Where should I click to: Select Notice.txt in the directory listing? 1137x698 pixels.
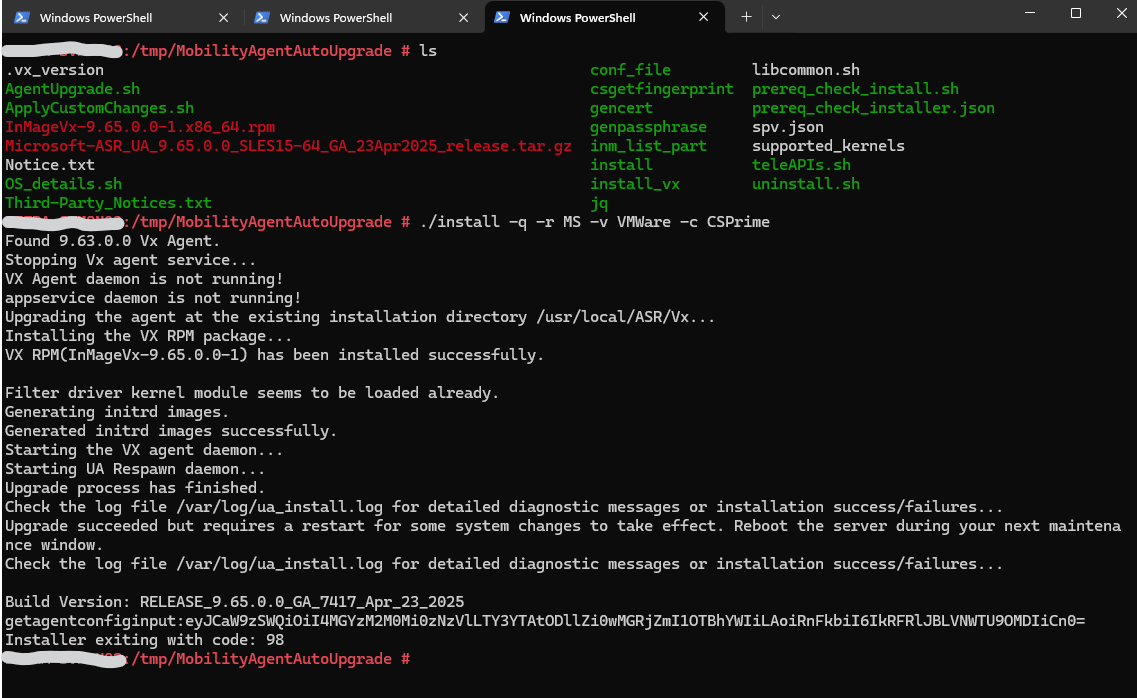coord(50,165)
